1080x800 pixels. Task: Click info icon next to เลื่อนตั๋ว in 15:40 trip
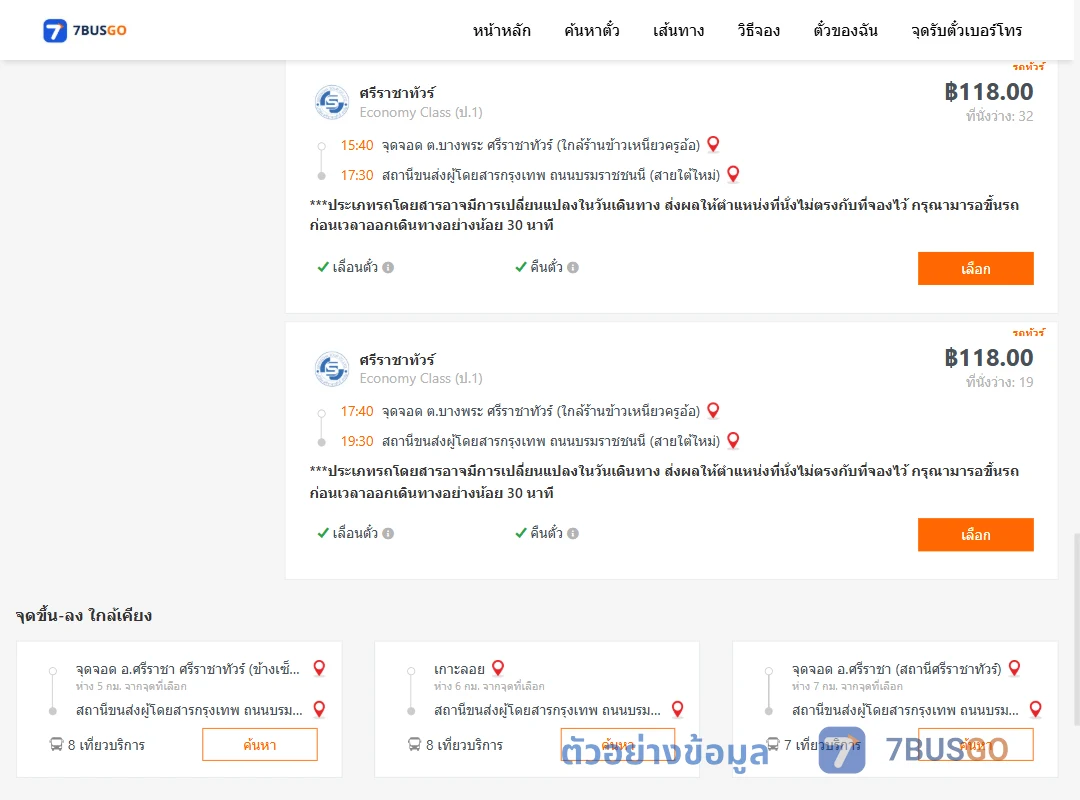pos(388,267)
